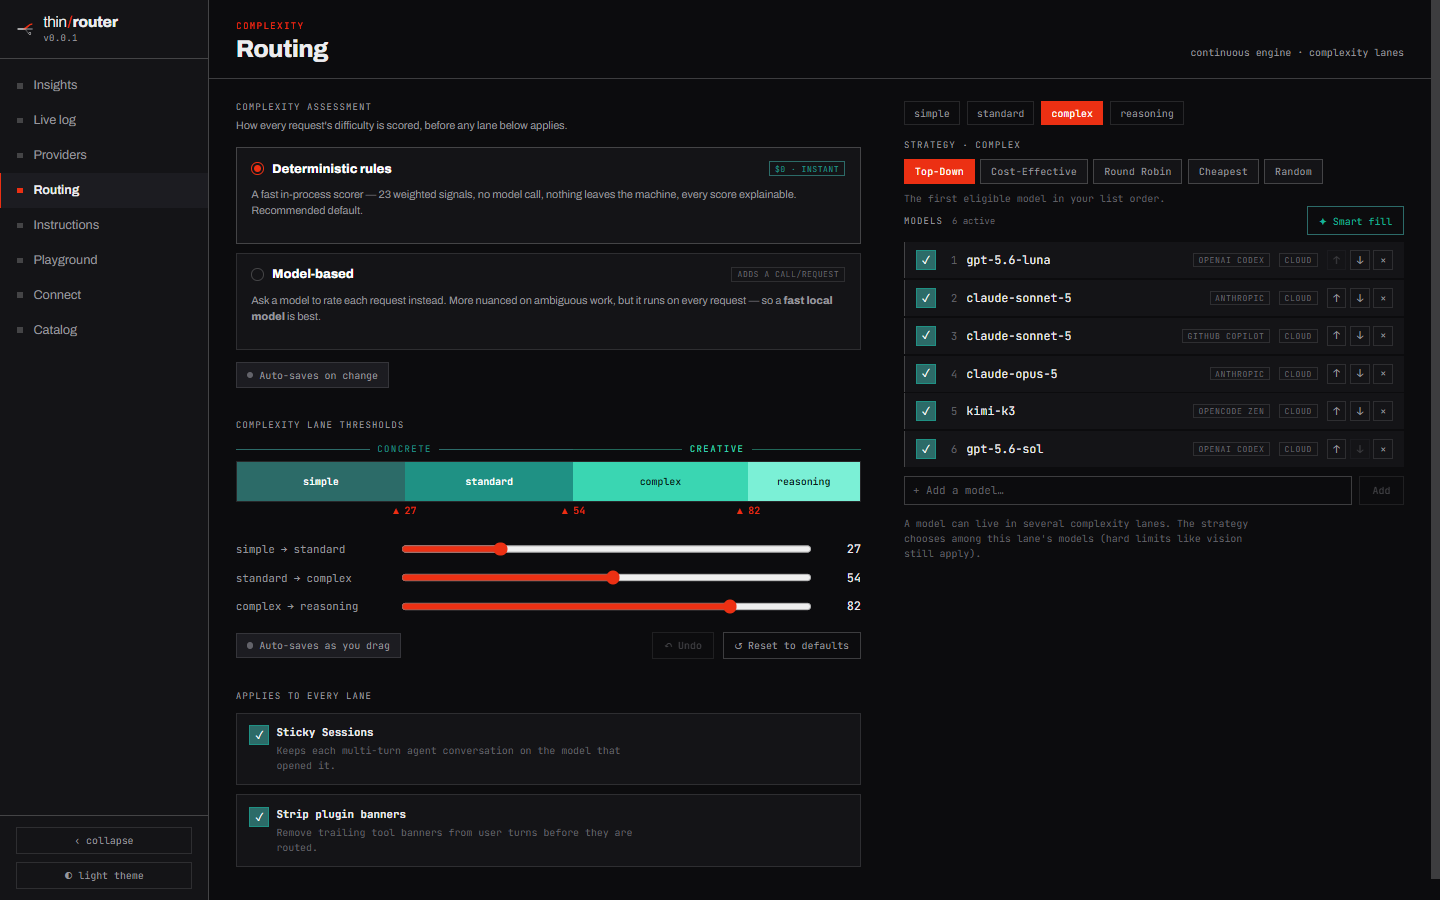Toggle Strip plugin banners checkbox
The image size is (1440, 900).
pyautogui.click(x=259, y=817)
